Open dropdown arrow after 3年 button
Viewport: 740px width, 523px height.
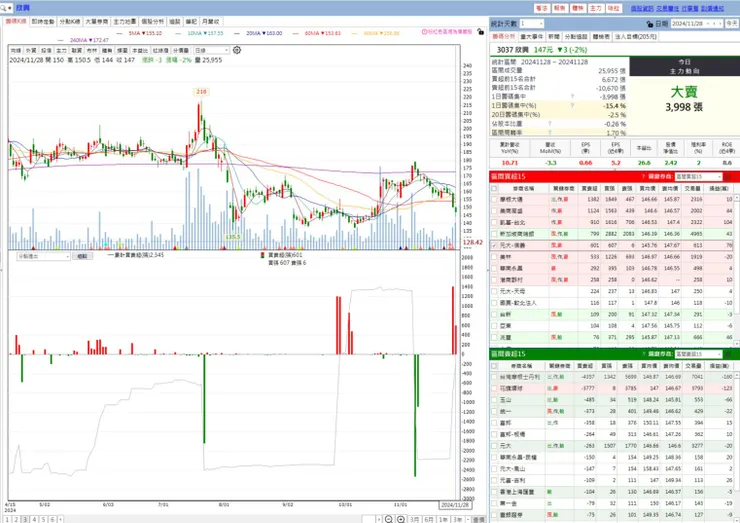(468, 519)
